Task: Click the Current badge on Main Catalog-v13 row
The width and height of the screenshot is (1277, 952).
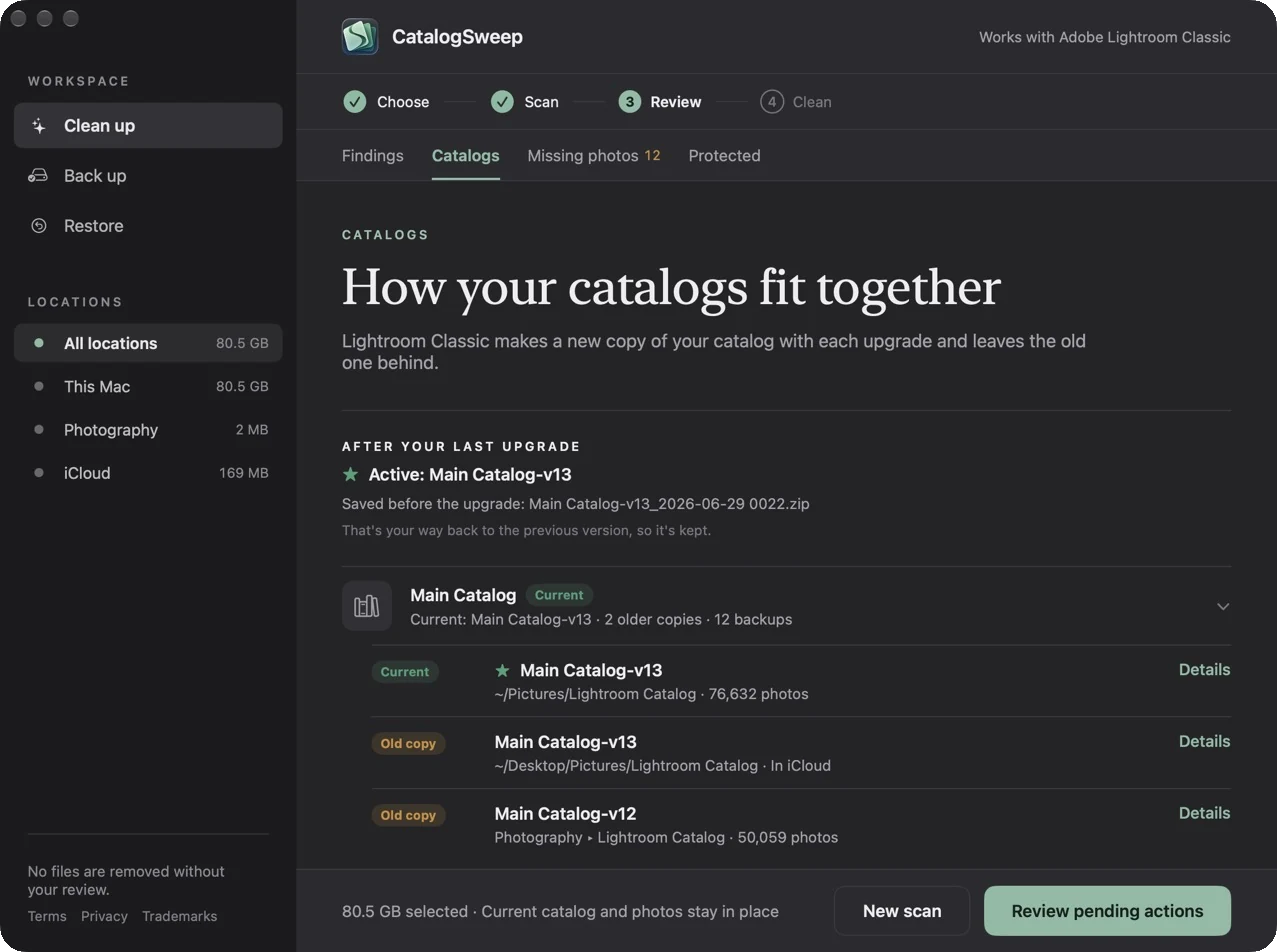Action: pyautogui.click(x=405, y=672)
